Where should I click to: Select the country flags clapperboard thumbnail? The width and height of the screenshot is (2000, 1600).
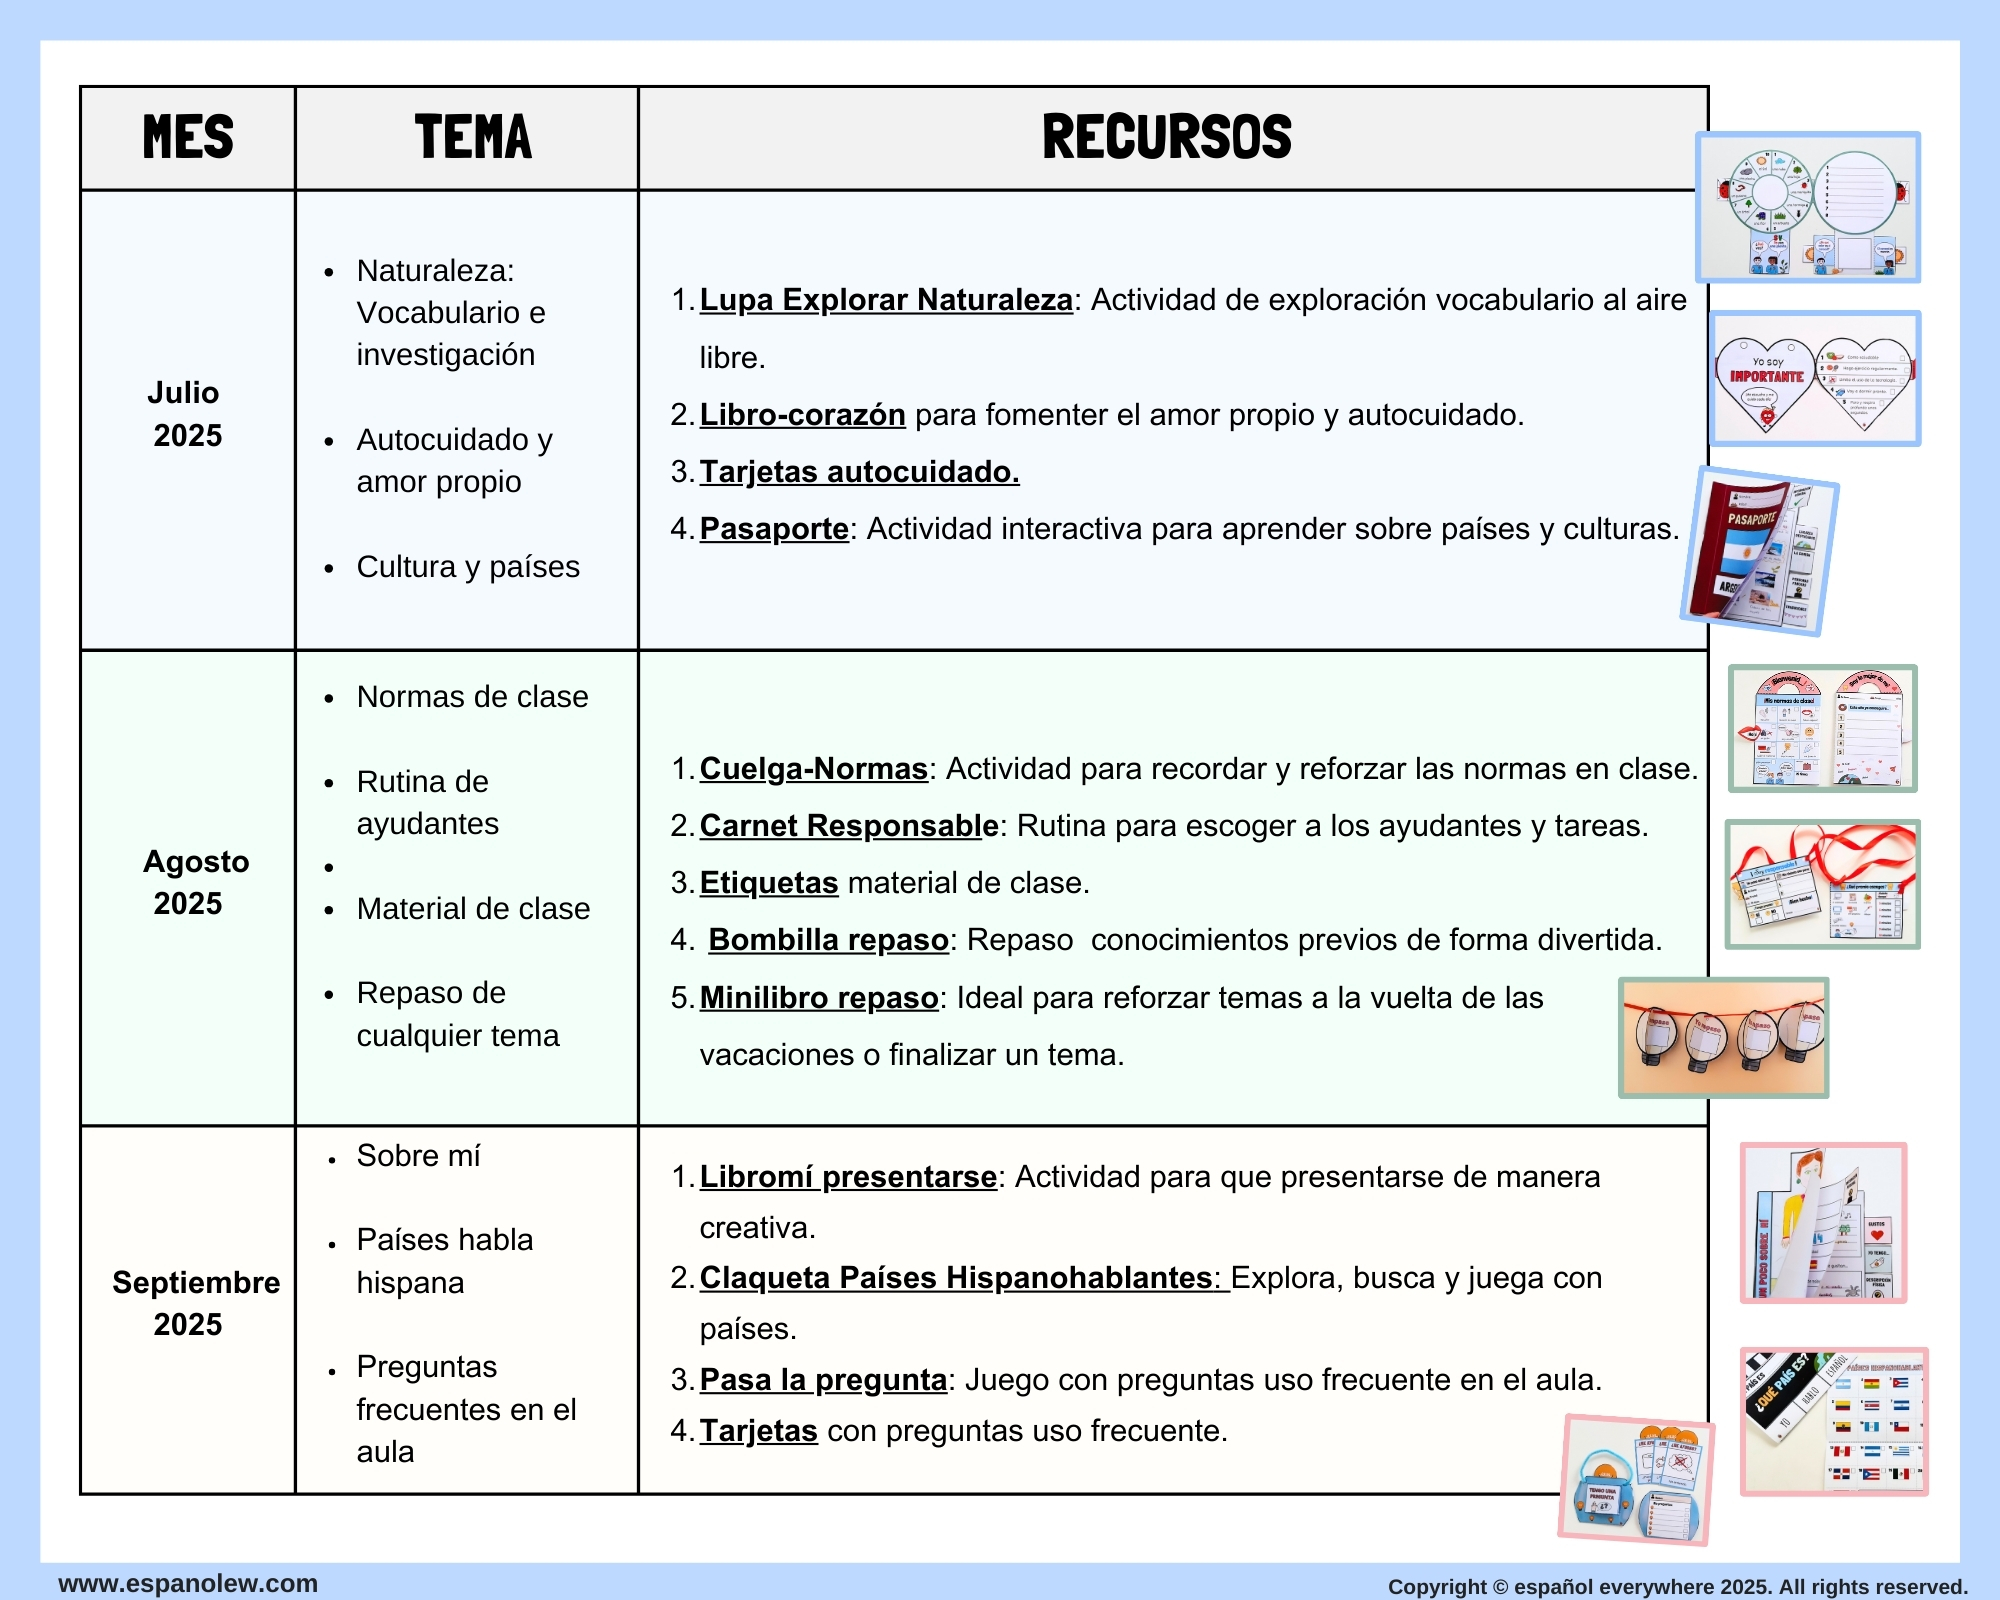(x=1834, y=1422)
